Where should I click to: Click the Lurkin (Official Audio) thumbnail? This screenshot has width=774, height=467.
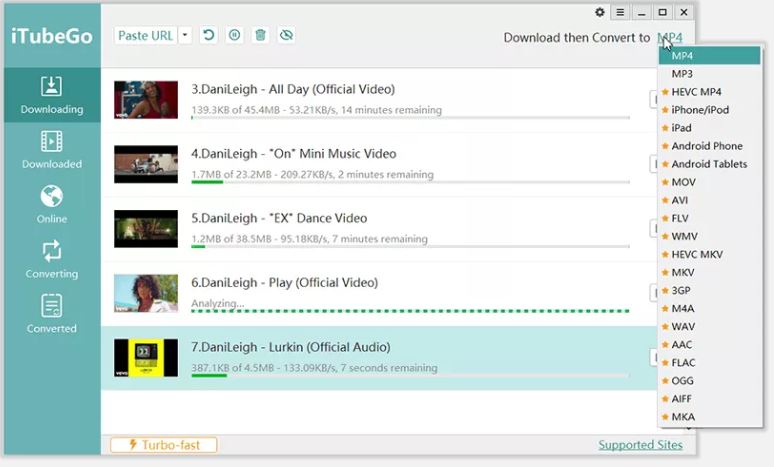coord(146,358)
